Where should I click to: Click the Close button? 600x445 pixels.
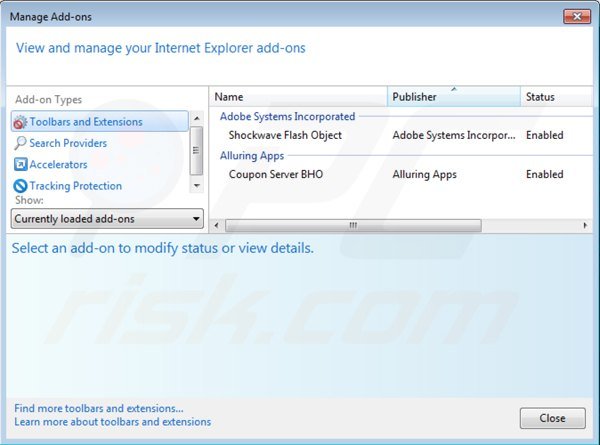[553, 418]
